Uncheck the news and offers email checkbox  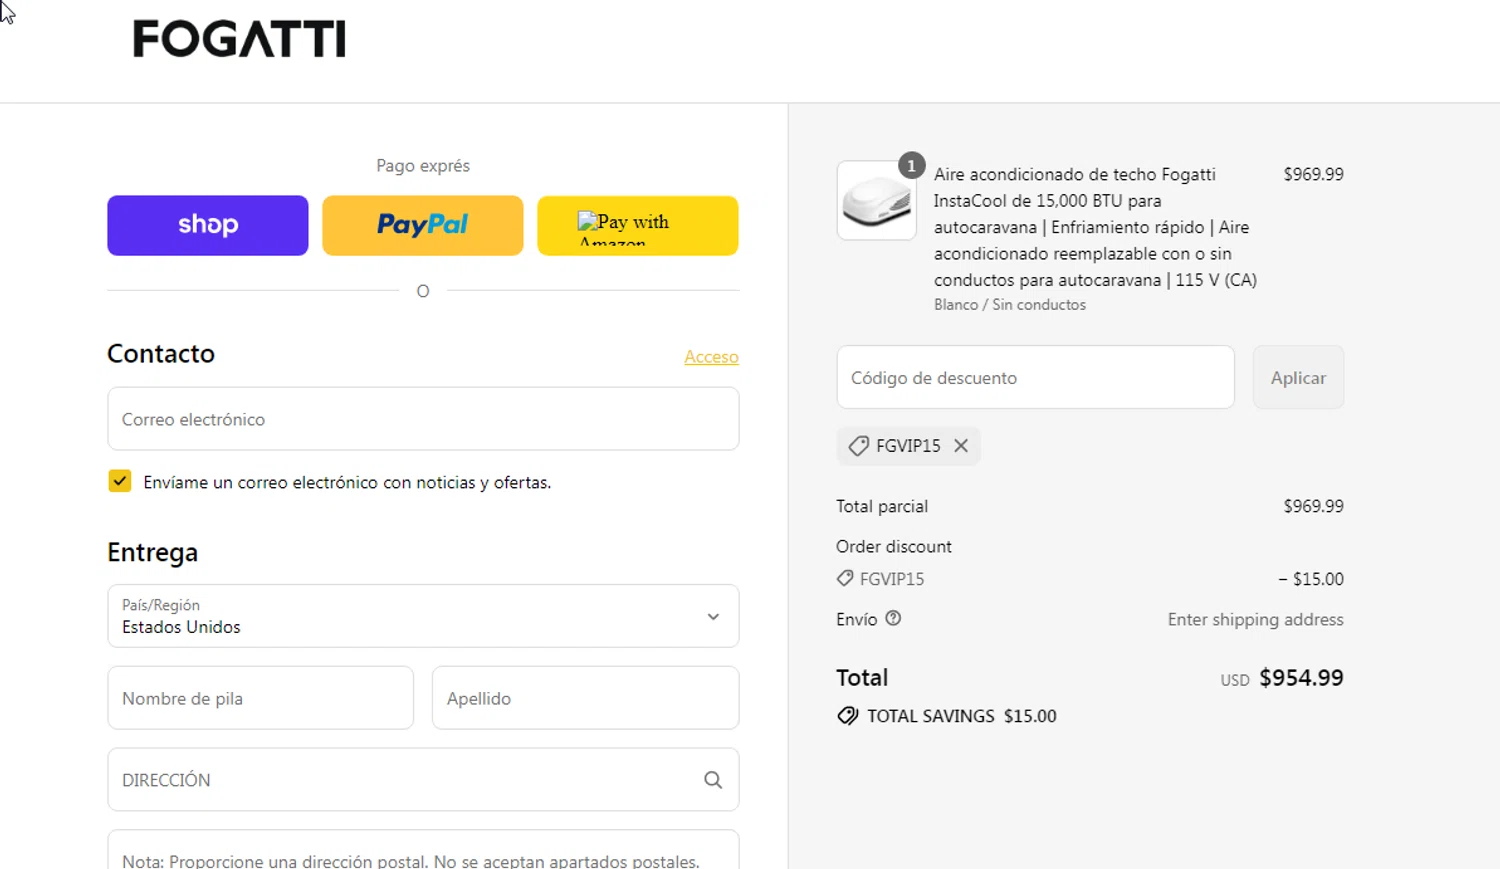(120, 482)
